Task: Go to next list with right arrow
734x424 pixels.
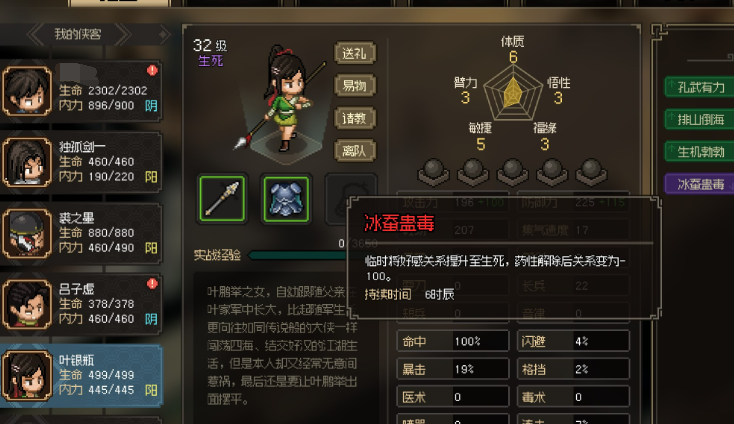Action: [123, 34]
